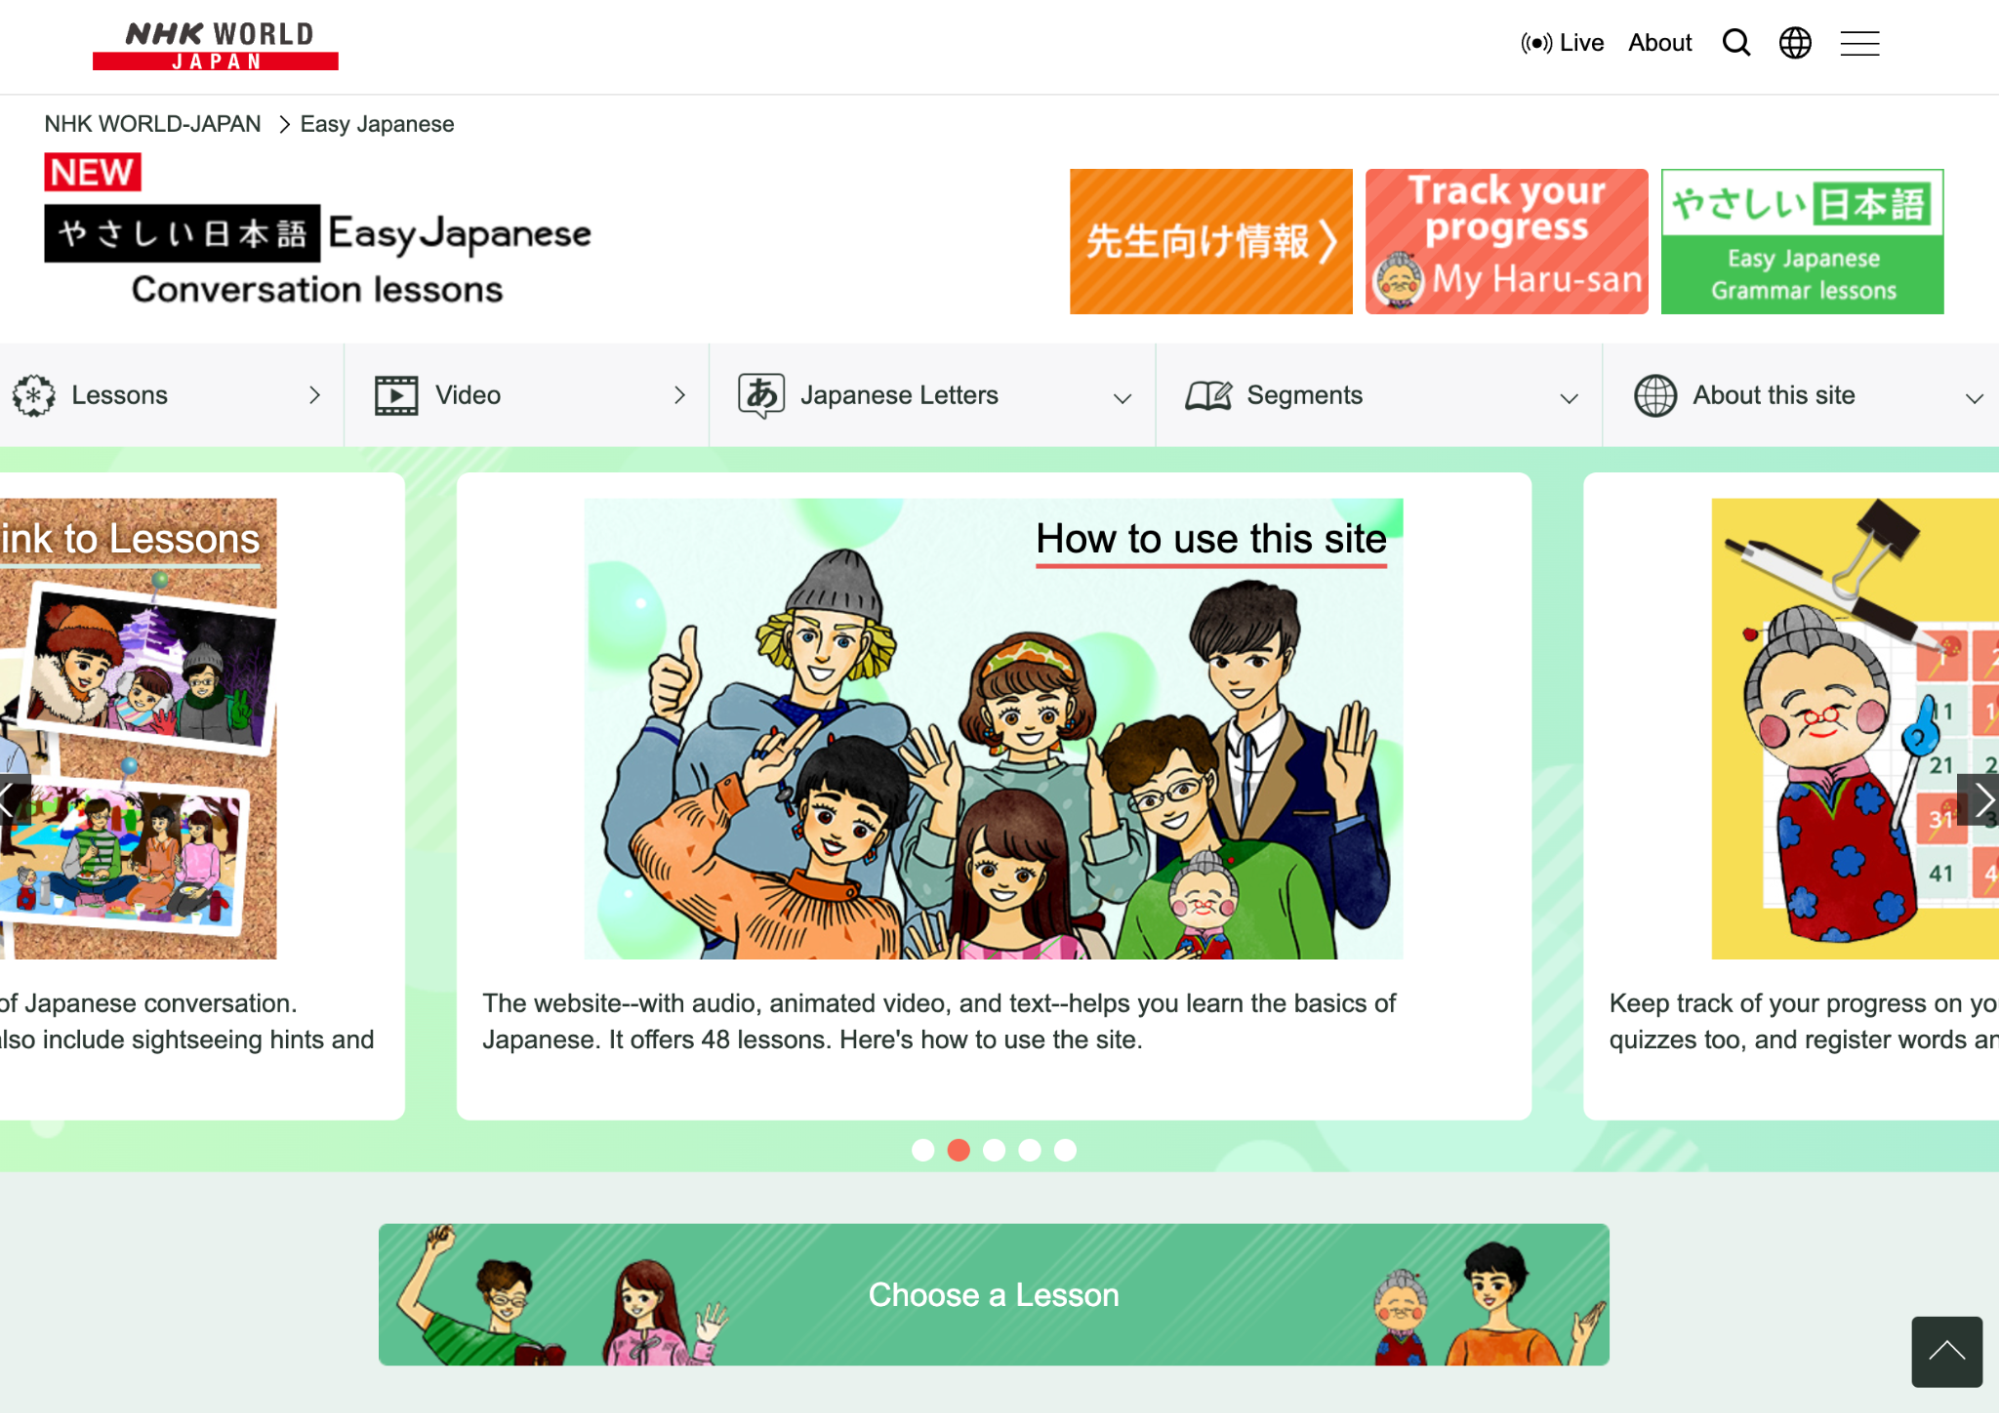Open the Segments menu item
Viewport: 1999px width, 1414px height.
(x=1379, y=395)
